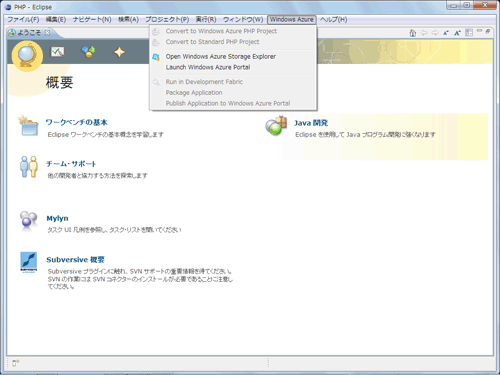This screenshot has height=375, width=500.
Task: Click the Java プログラム description text
Action: pos(365,135)
